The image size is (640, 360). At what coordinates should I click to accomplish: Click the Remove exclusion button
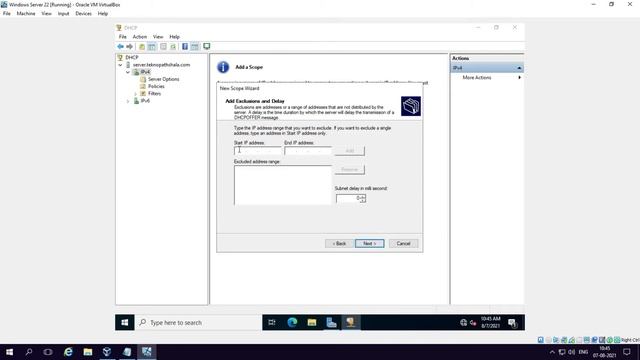[x=349, y=169]
